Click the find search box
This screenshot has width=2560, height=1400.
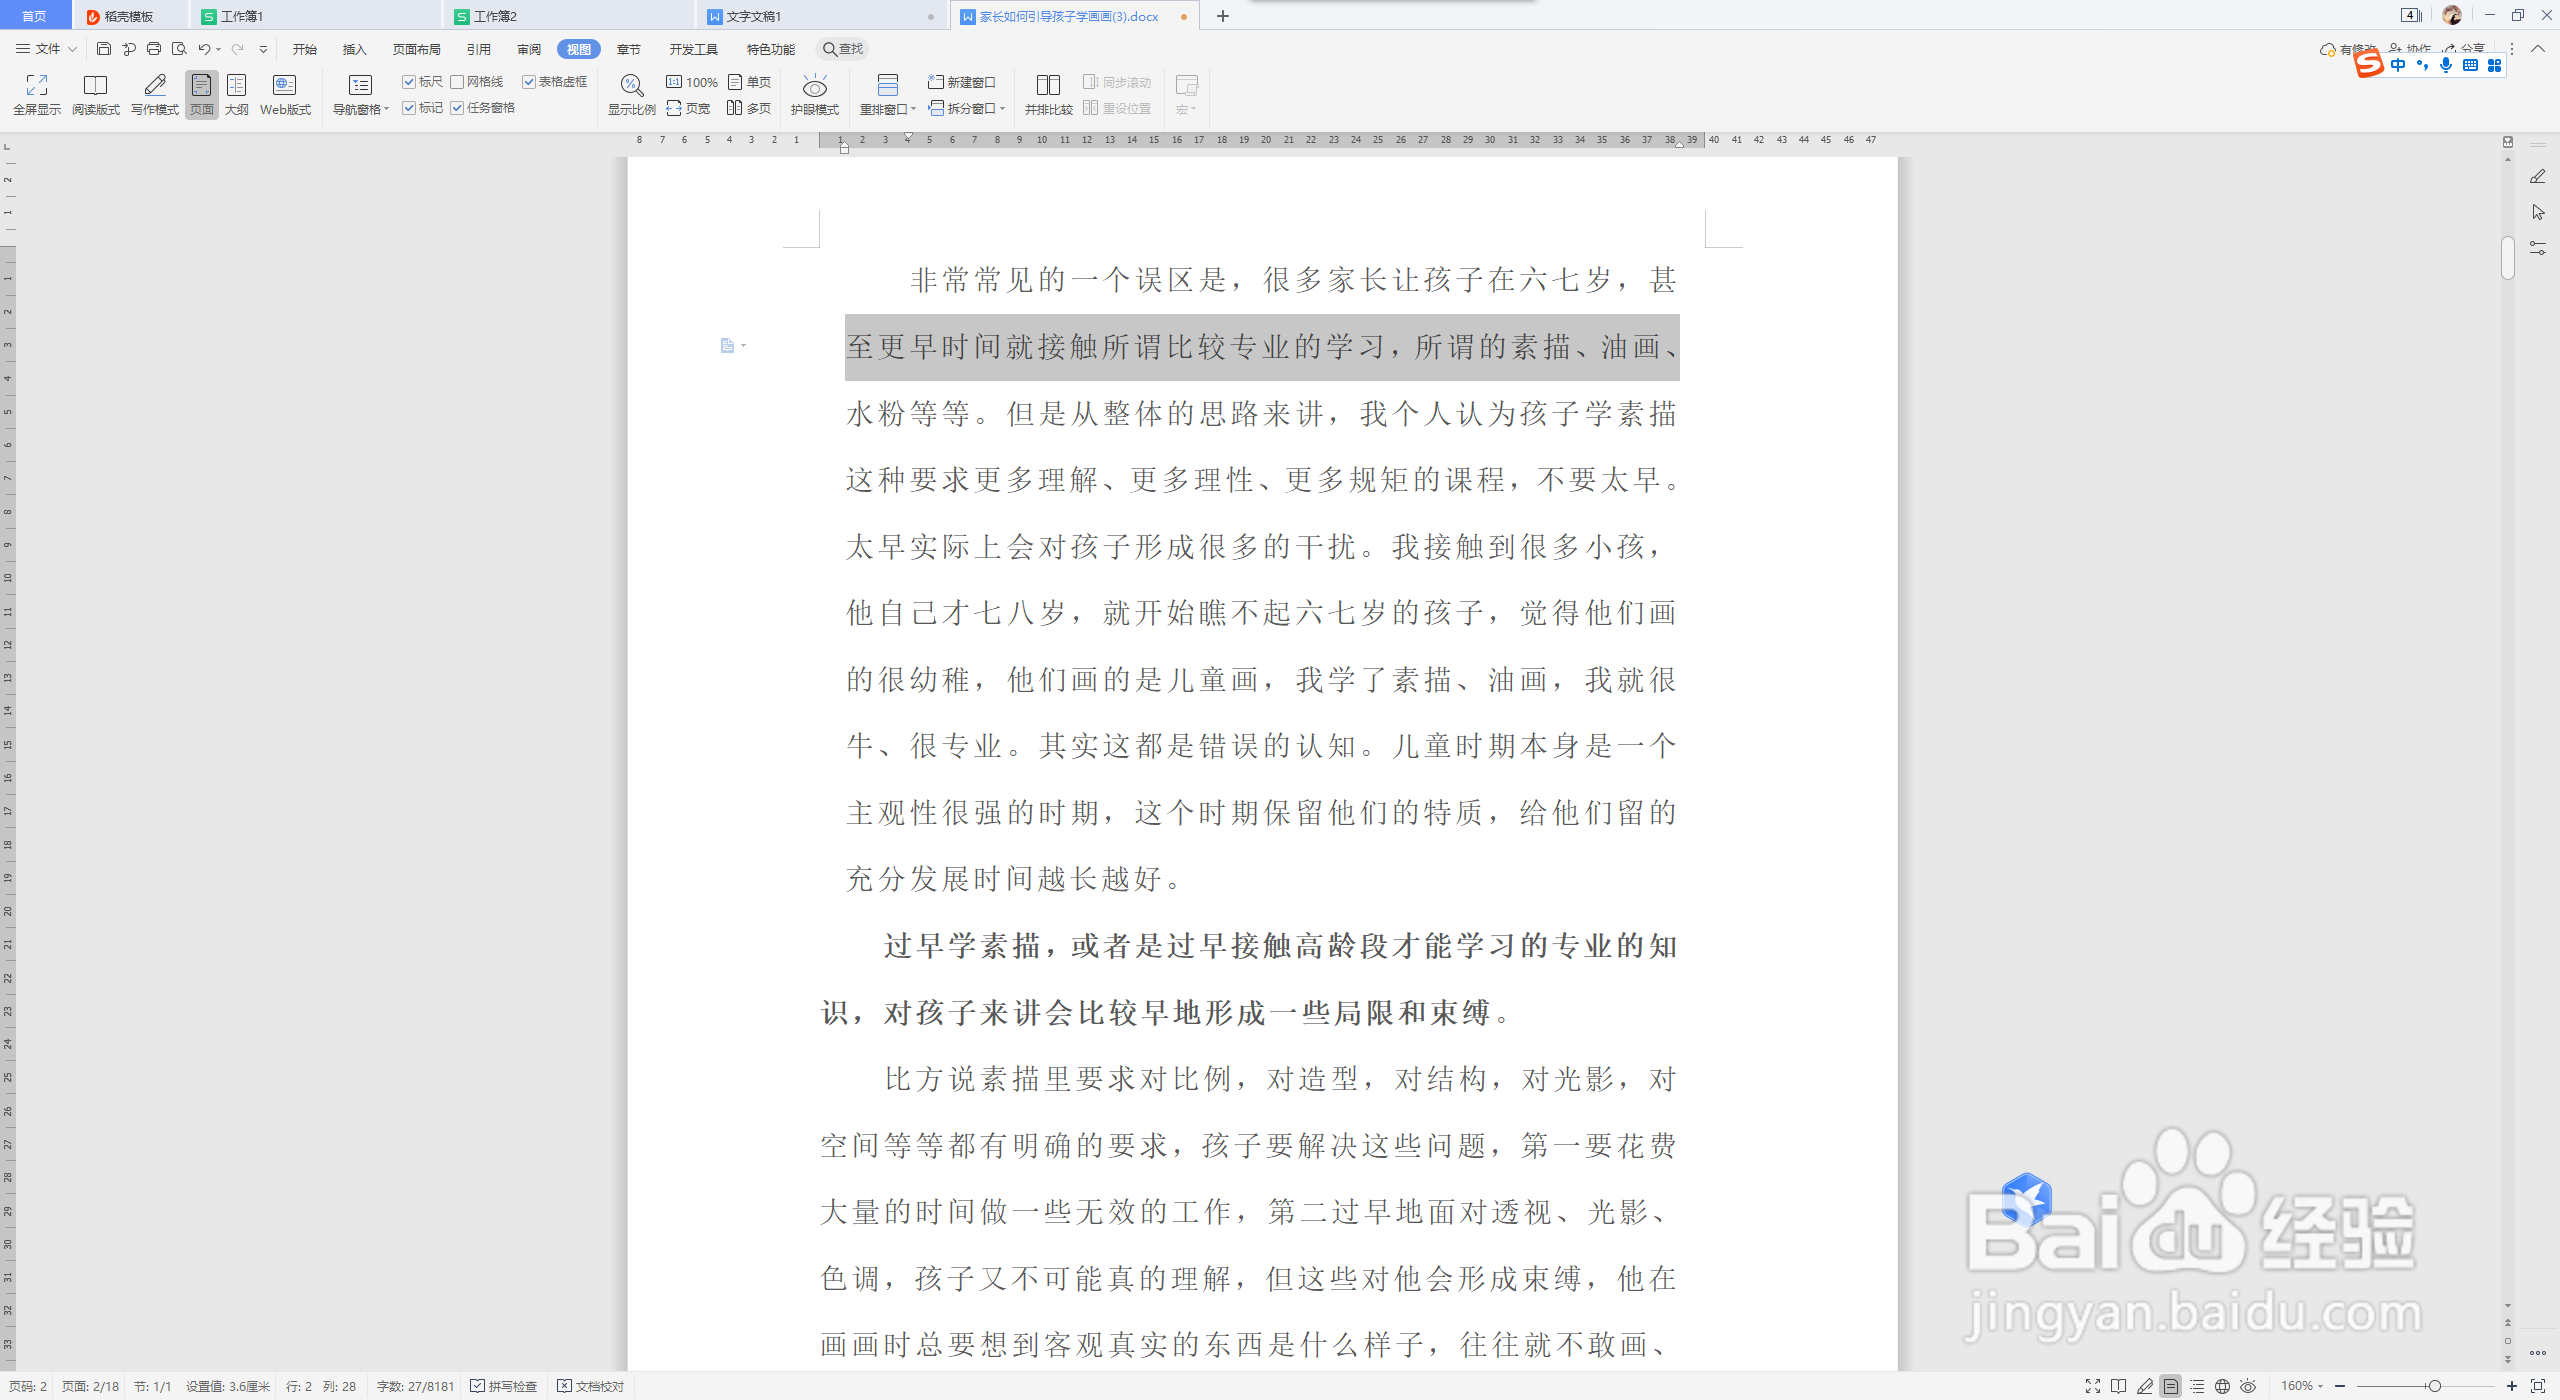843,49
